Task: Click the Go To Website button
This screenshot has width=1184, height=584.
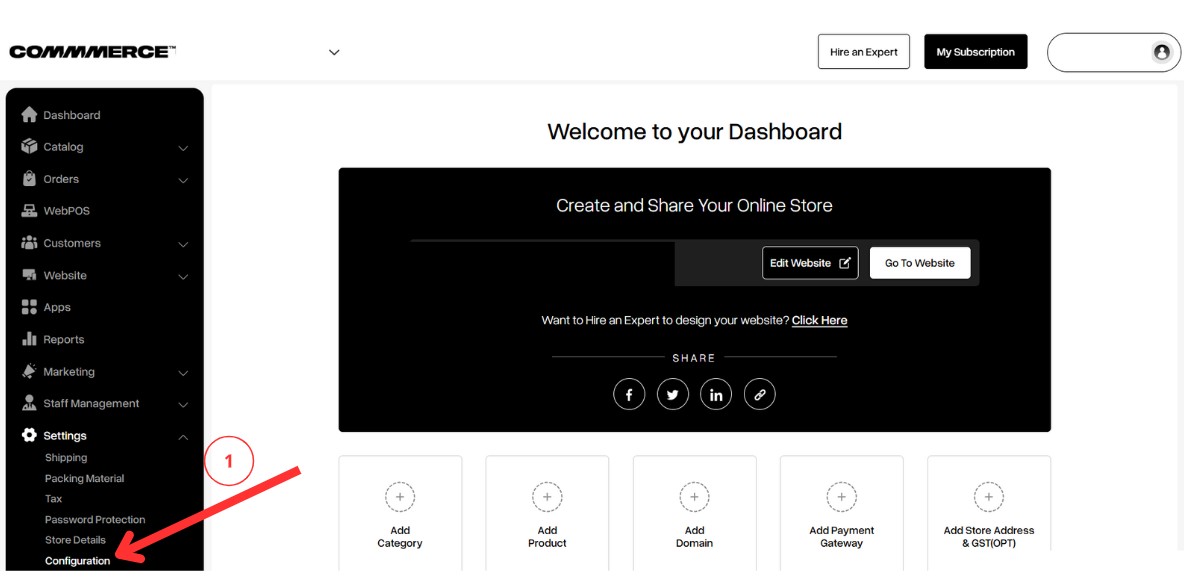Action: point(920,263)
